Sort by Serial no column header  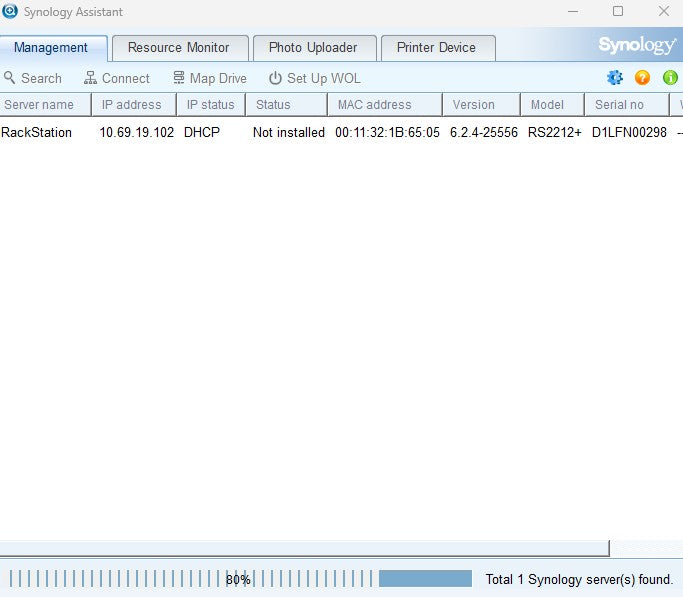click(x=627, y=105)
